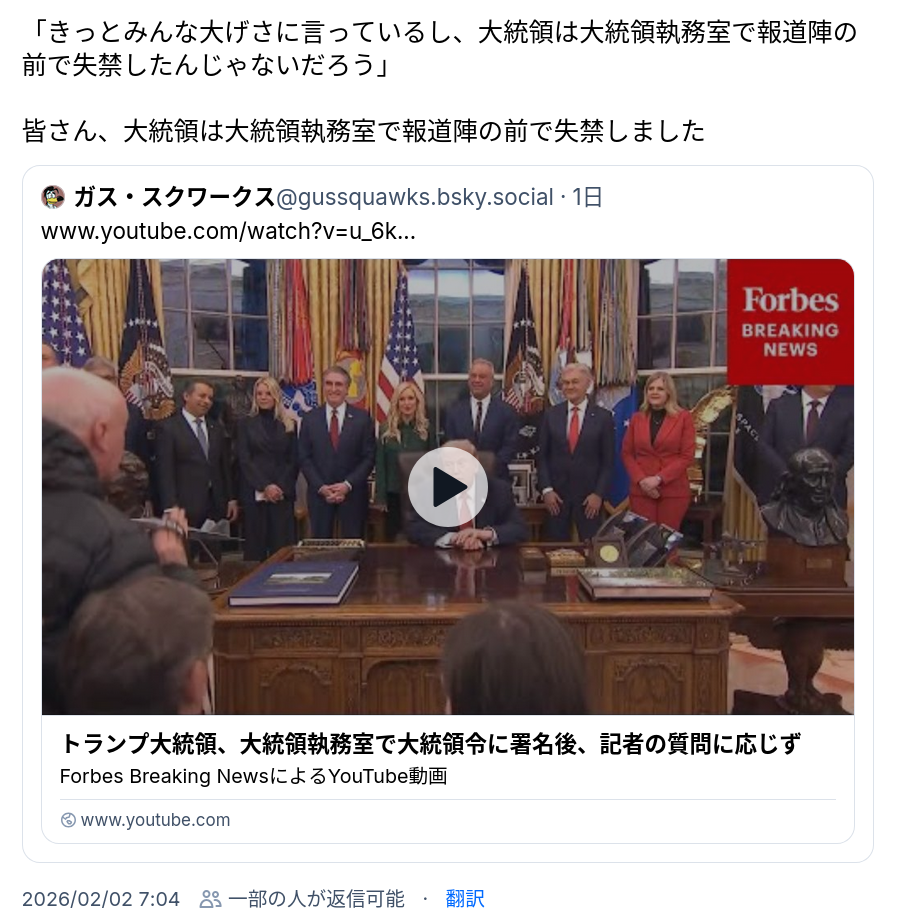Follow the www.youtube.com/watch?v=u_6k... link
Screen dimensions: 897x924
pyautogui.click(x=228, y=231)
